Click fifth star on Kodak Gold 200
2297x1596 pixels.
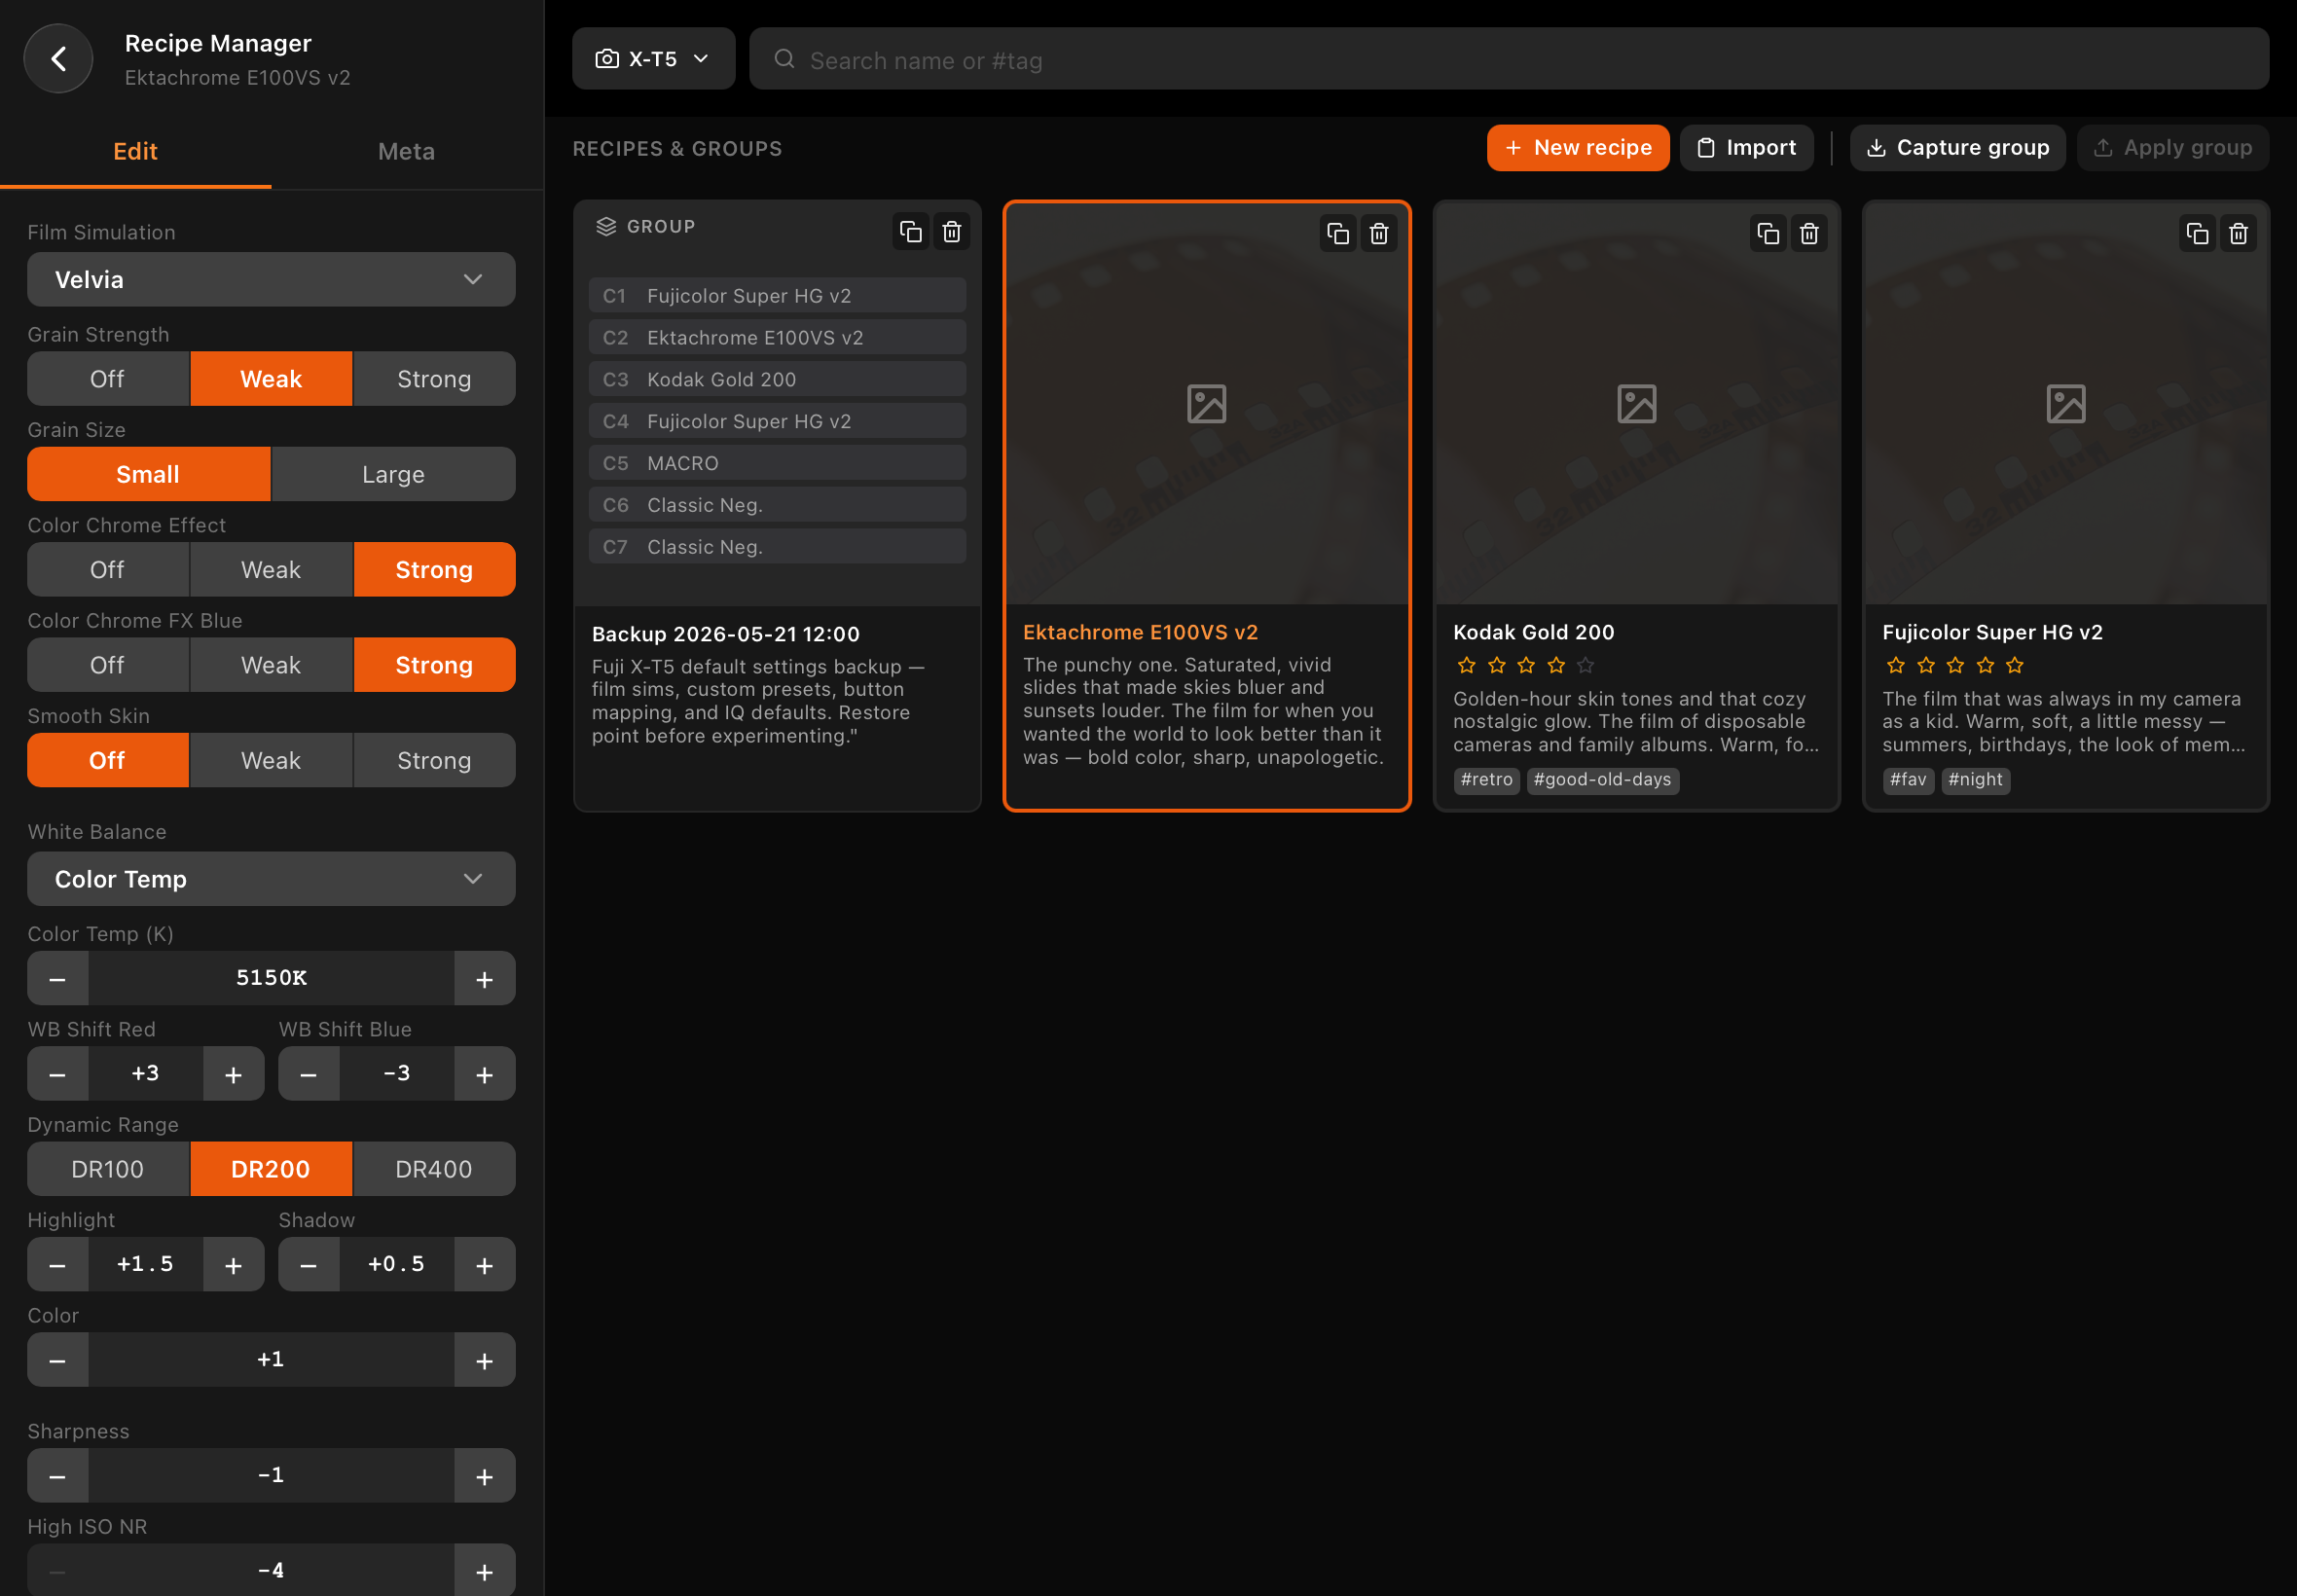pyautogui.click(x=1585, y=665)
